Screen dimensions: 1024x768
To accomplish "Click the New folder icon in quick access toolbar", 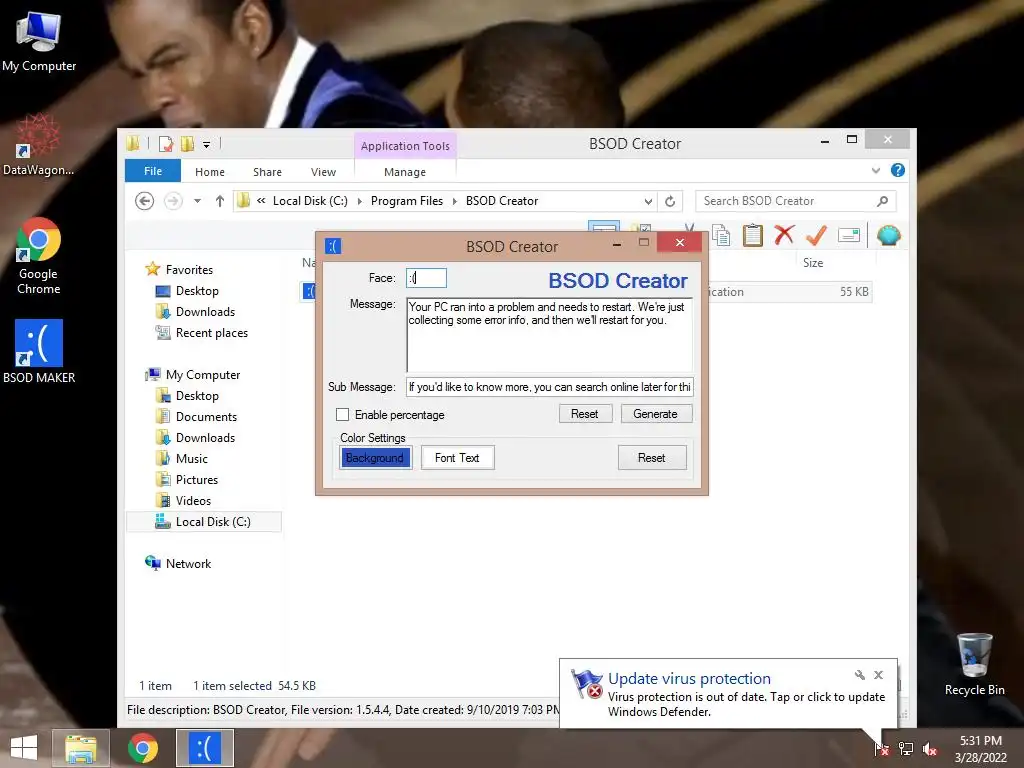I will (187, 144).
